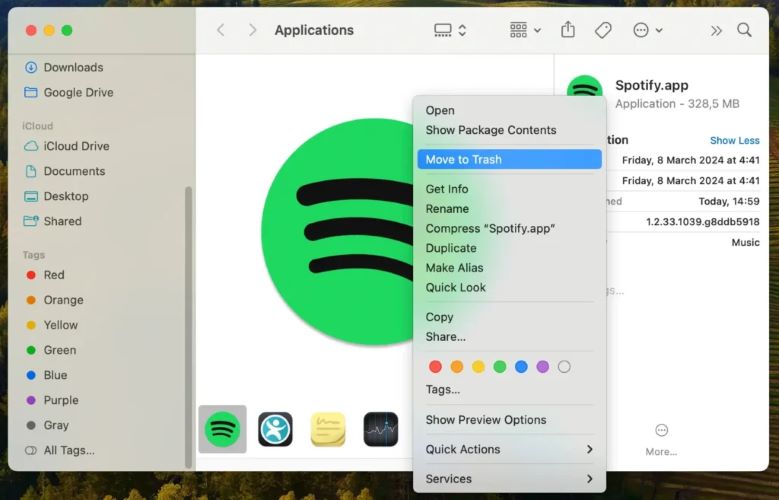Apply red tag dot in context menu

[x=435, y=367]
